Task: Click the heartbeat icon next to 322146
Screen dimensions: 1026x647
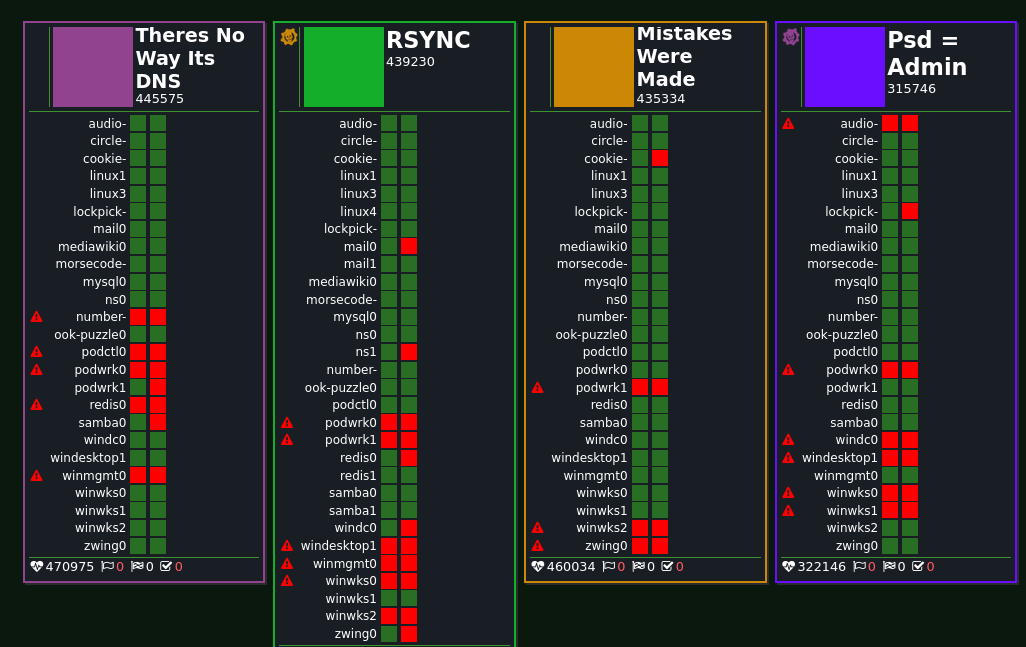Action: 788,567
